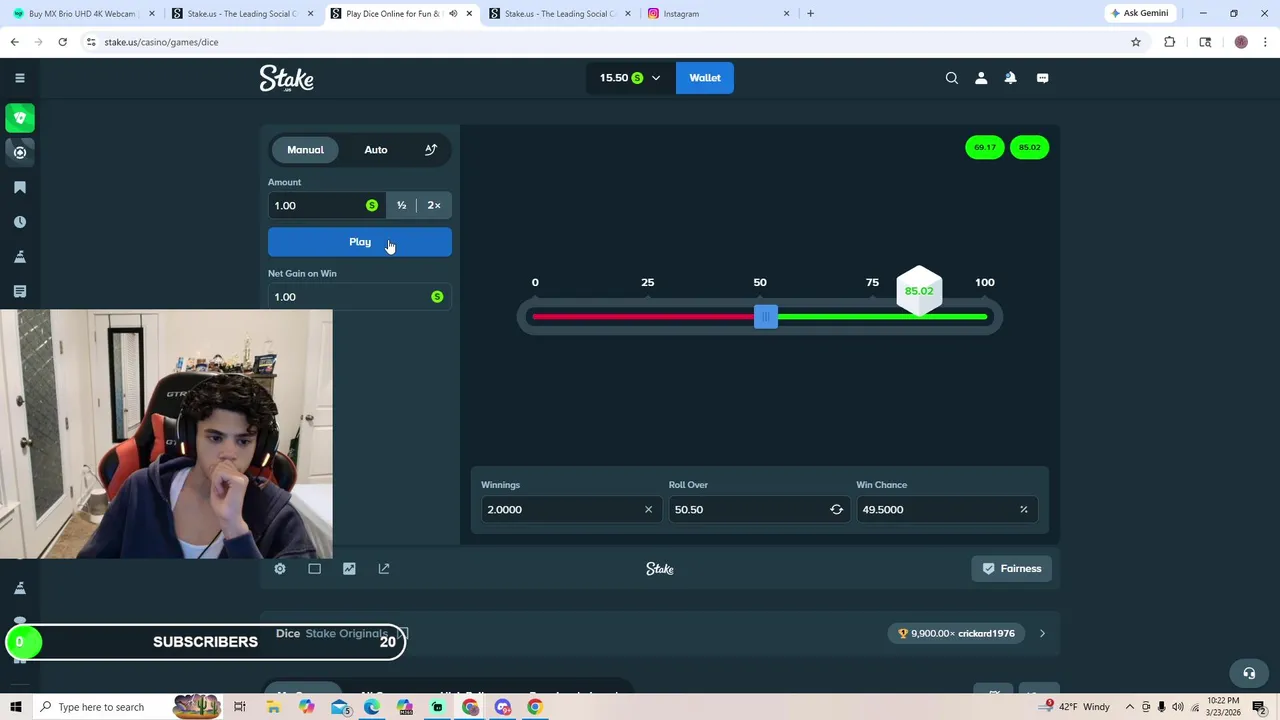
Task: Click the Stake logo in header
Action: (x=286, y=78)
